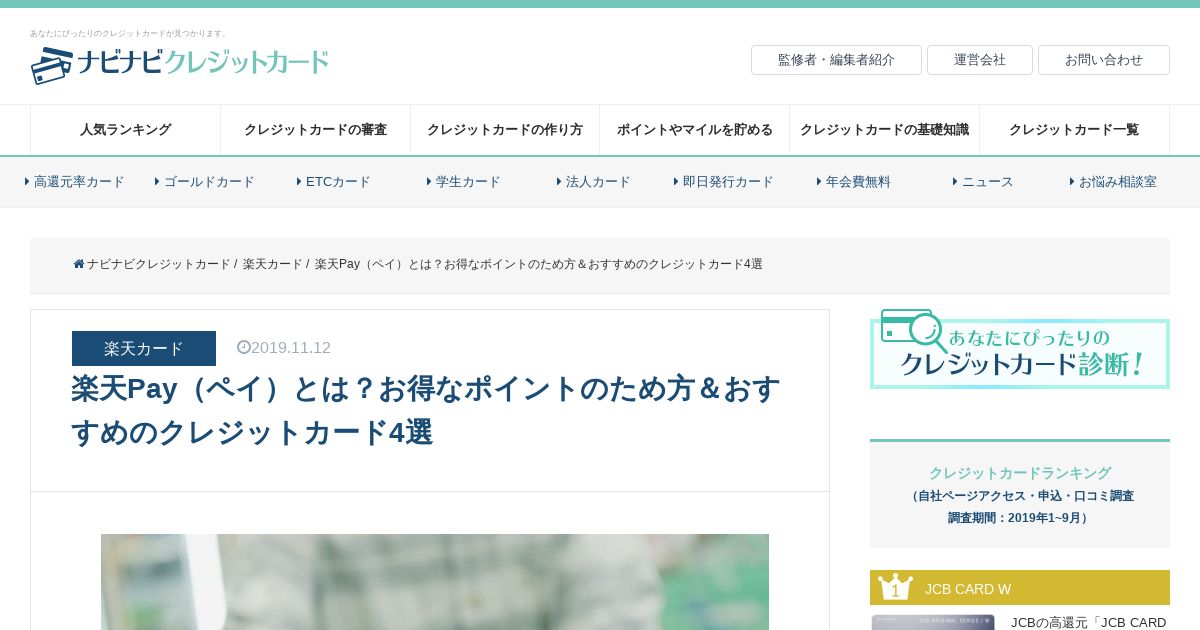Open the クレジットカード診断 banner
1200x630 pixels.
click(1020, 349)
